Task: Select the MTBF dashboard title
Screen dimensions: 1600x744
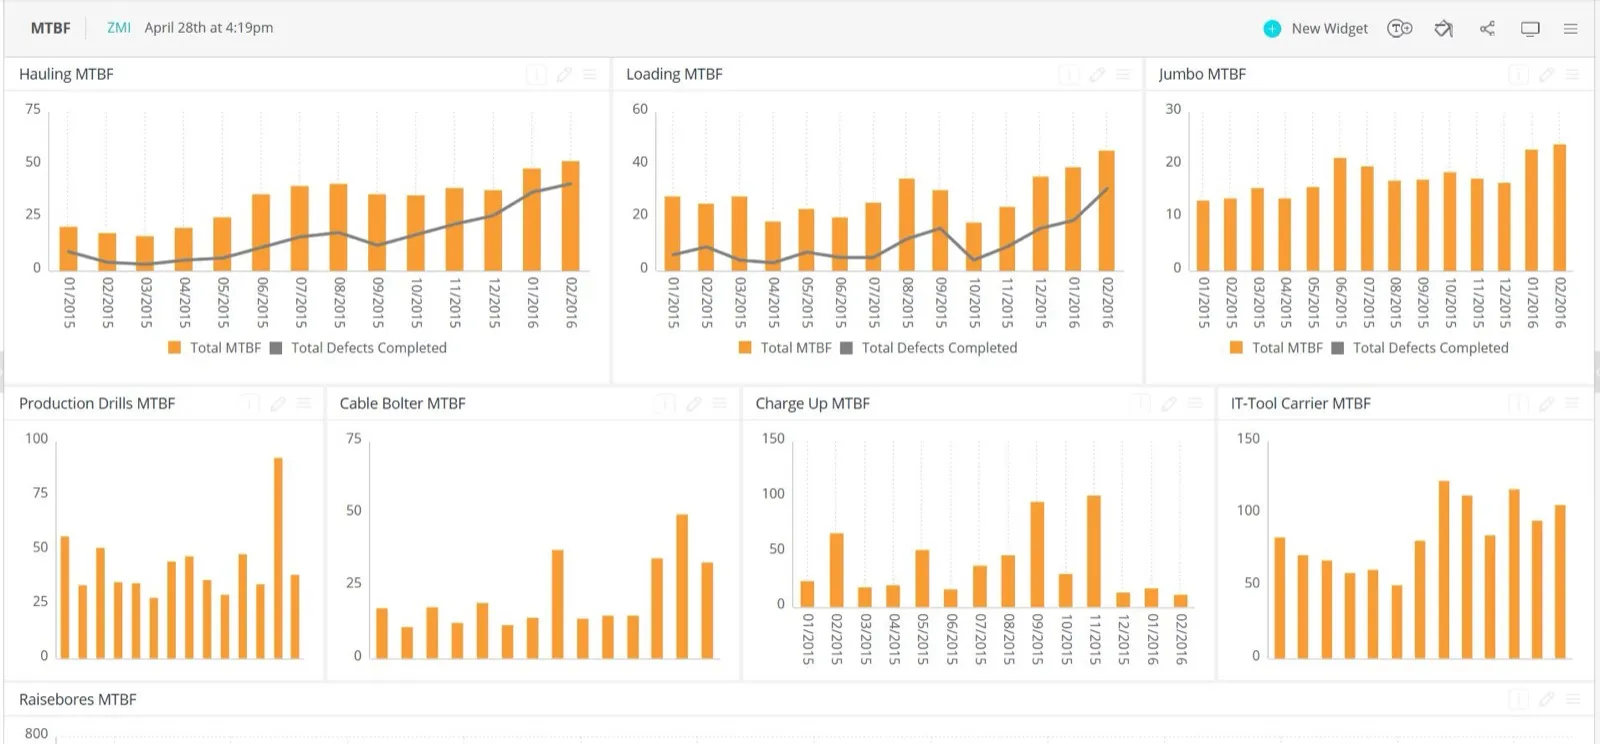Action: 51,28
